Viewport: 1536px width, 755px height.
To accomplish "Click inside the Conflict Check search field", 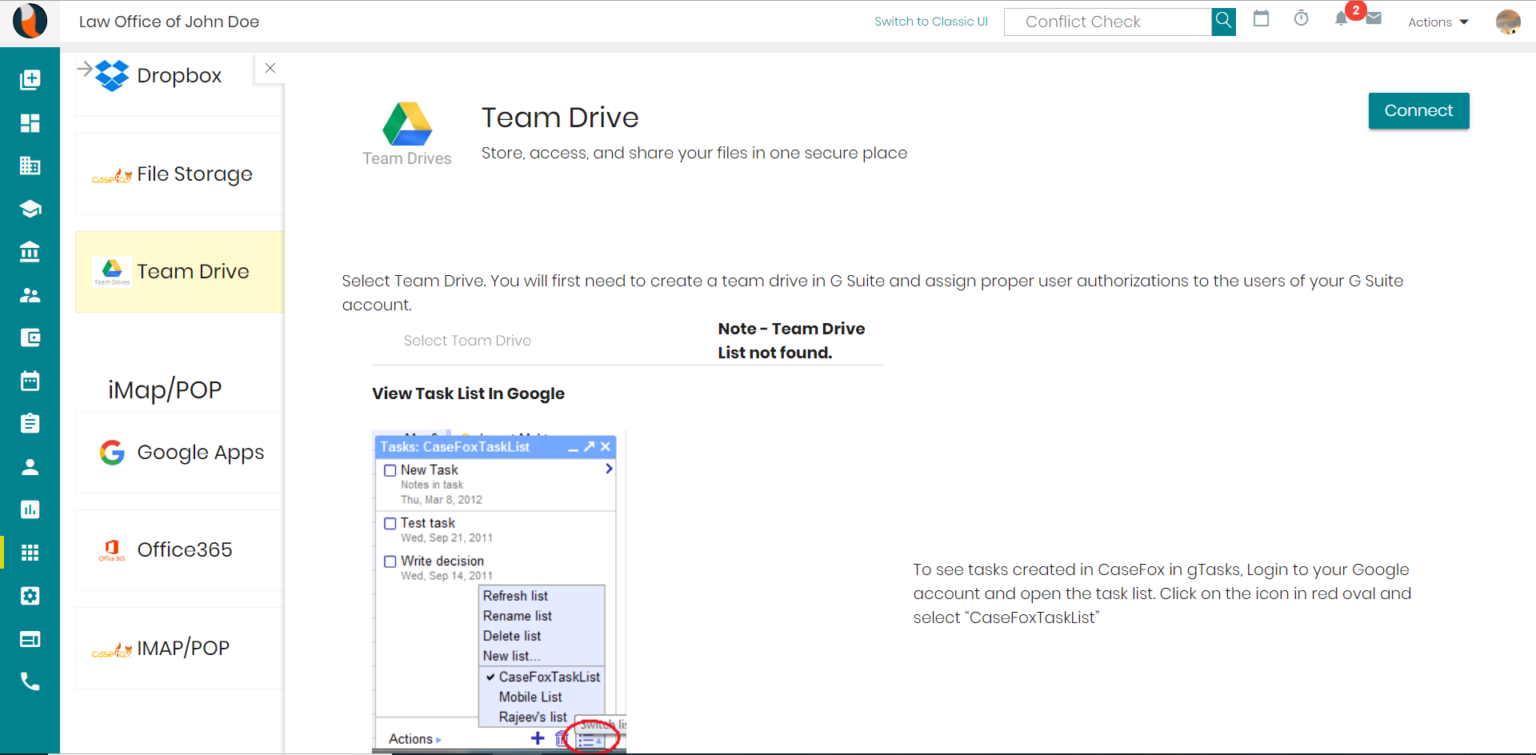I will pos(1107,21).
